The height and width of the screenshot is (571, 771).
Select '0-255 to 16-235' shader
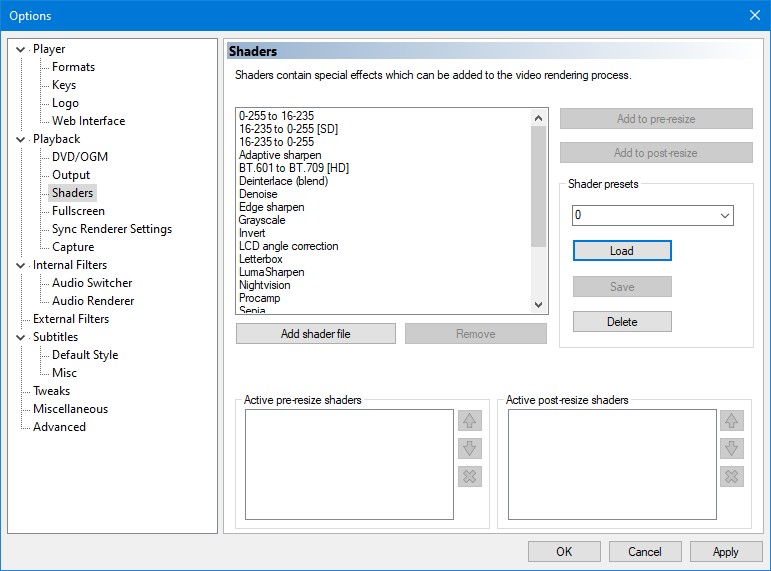(276, 116)
